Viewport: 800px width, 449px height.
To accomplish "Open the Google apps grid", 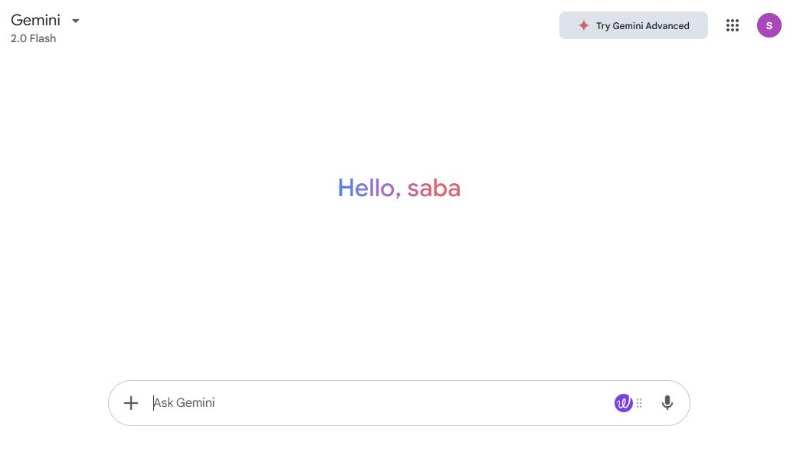I will (x=732, y=26).
